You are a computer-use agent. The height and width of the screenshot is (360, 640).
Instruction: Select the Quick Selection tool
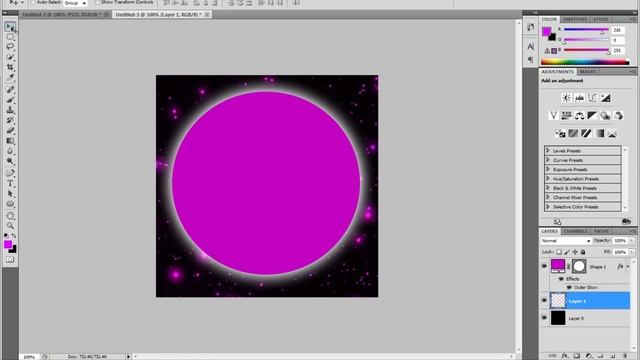pyautogui.click(x=10, y=57)
